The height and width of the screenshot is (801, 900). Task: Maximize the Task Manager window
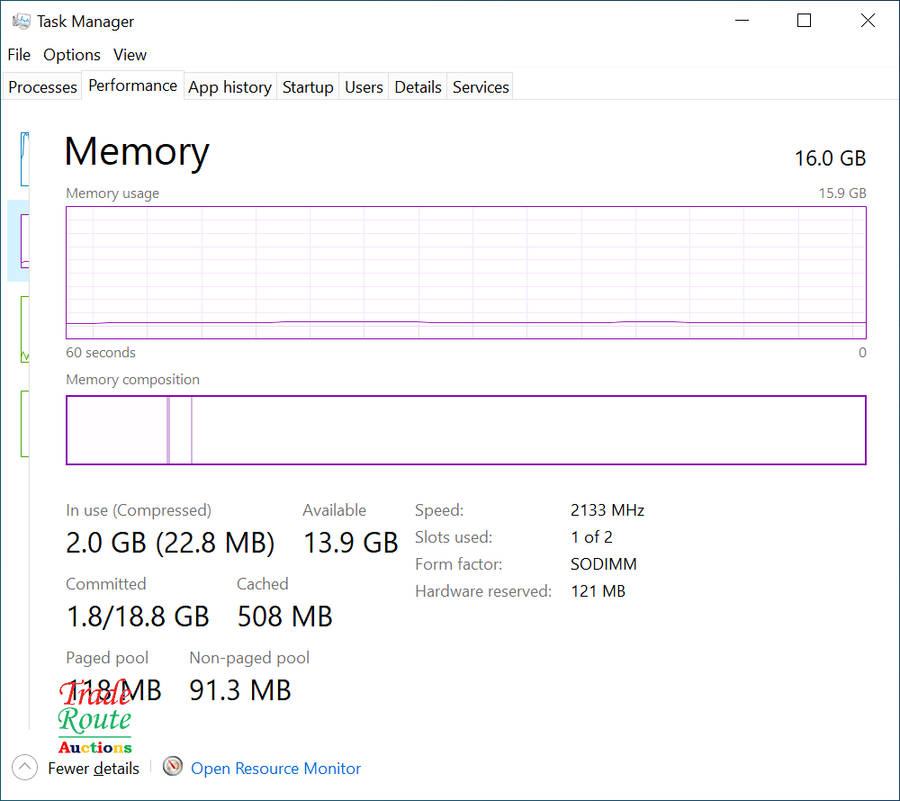click(x=804, y=21)
